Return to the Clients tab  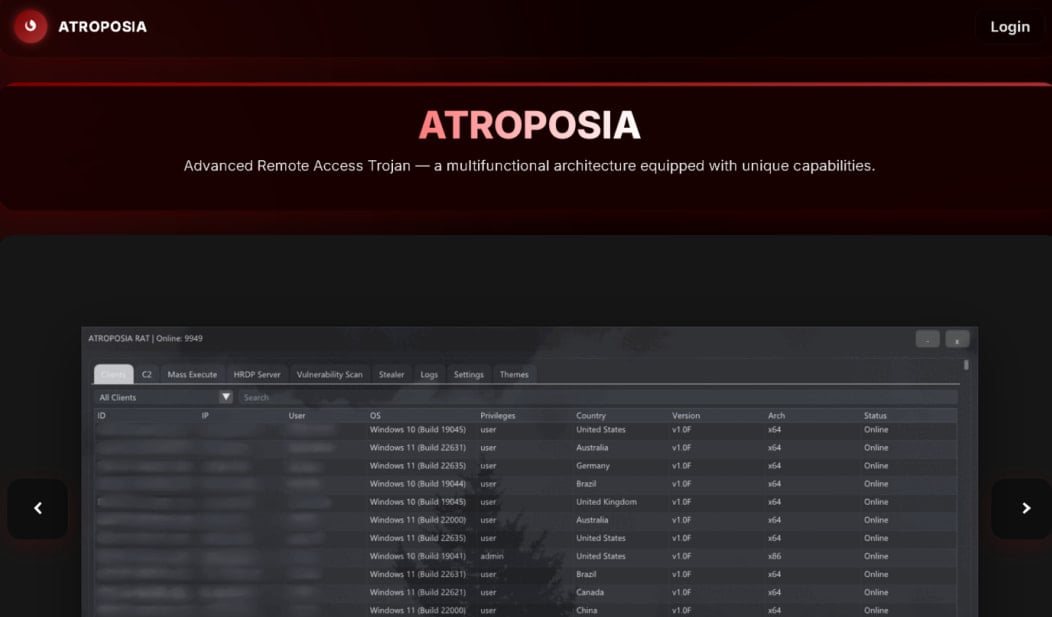[113, 374]
